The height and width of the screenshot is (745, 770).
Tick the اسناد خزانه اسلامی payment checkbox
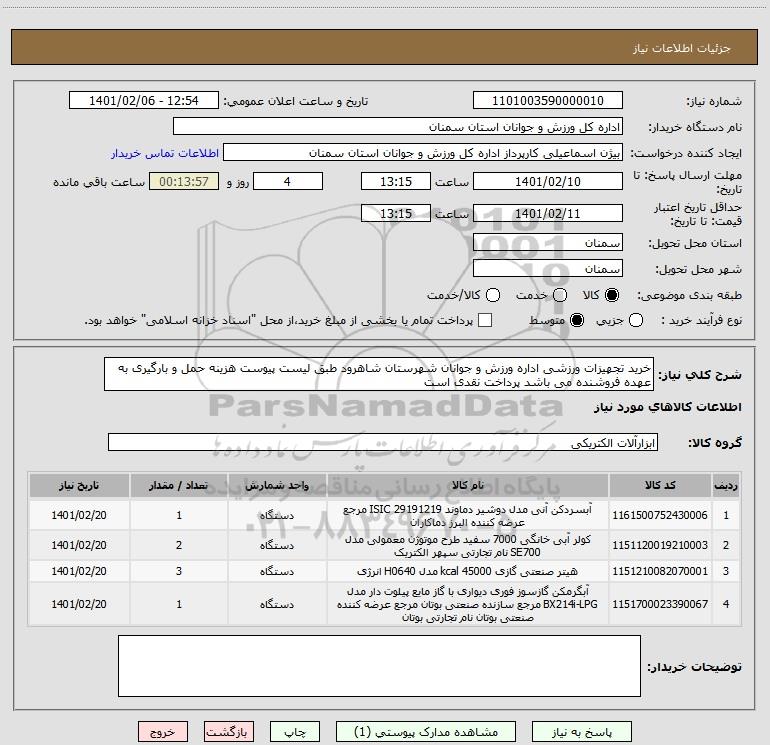(x=485, y=320)
